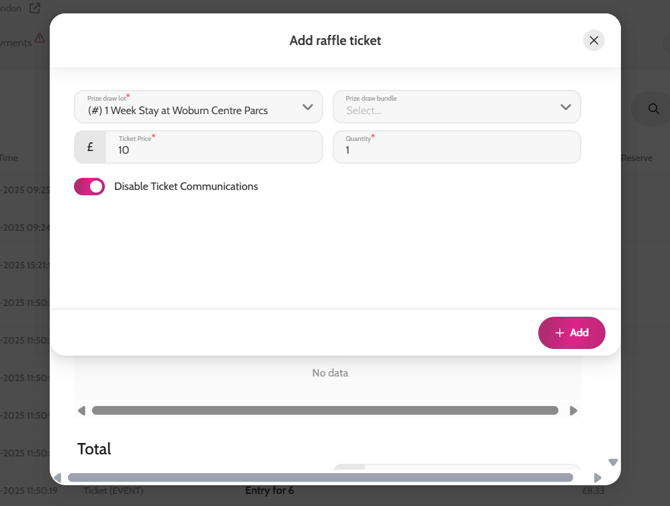Viewport: 670px width, 506px height.
Task: Click the bottom horizontal scrollbar thumb
Action: click(320, 478)
